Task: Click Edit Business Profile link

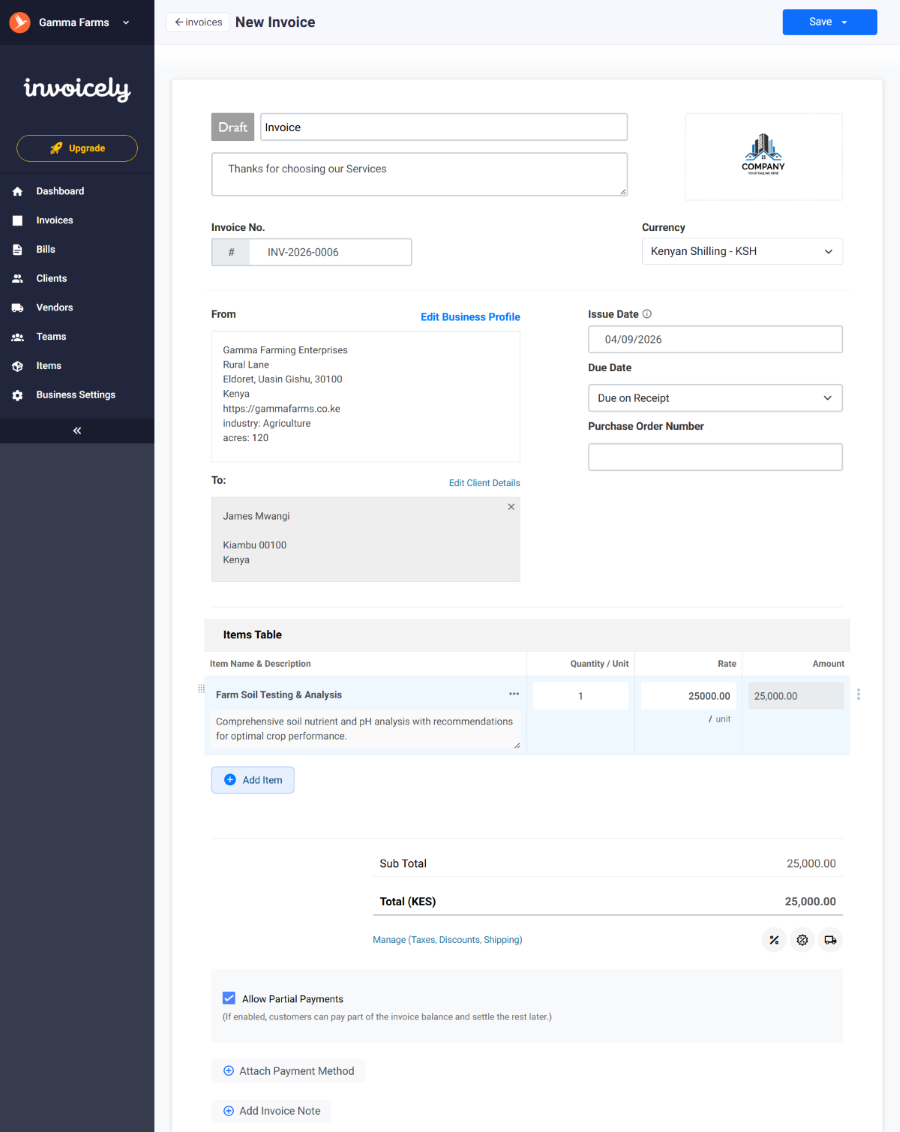Action: click(x=470, y=317)
